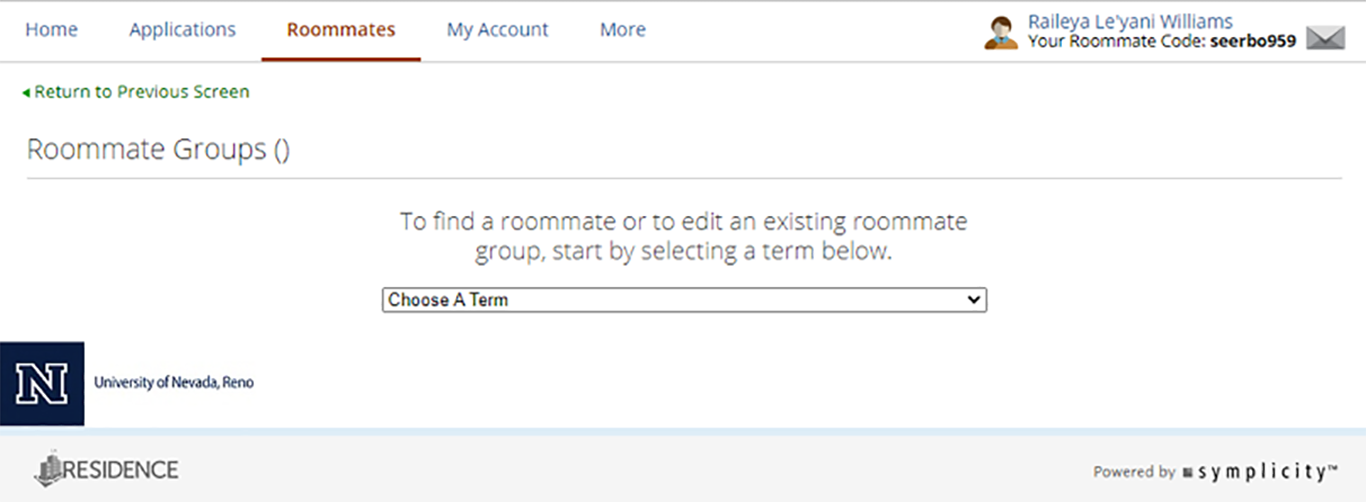
Task: Click the RESIDENCE wordmark
Action: click(x=122, y=470)
